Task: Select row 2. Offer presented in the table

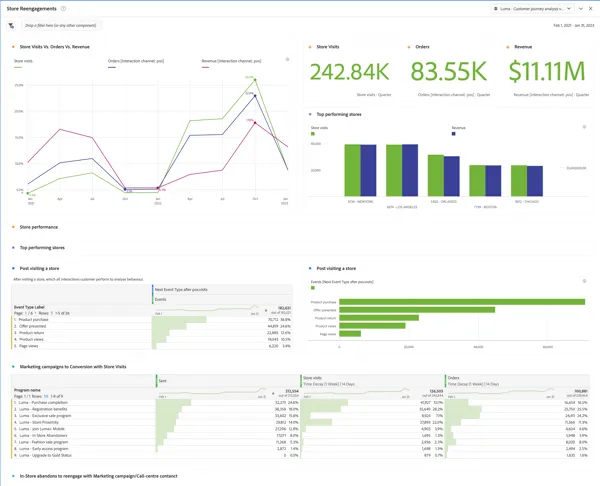Action: click(152, 326)
